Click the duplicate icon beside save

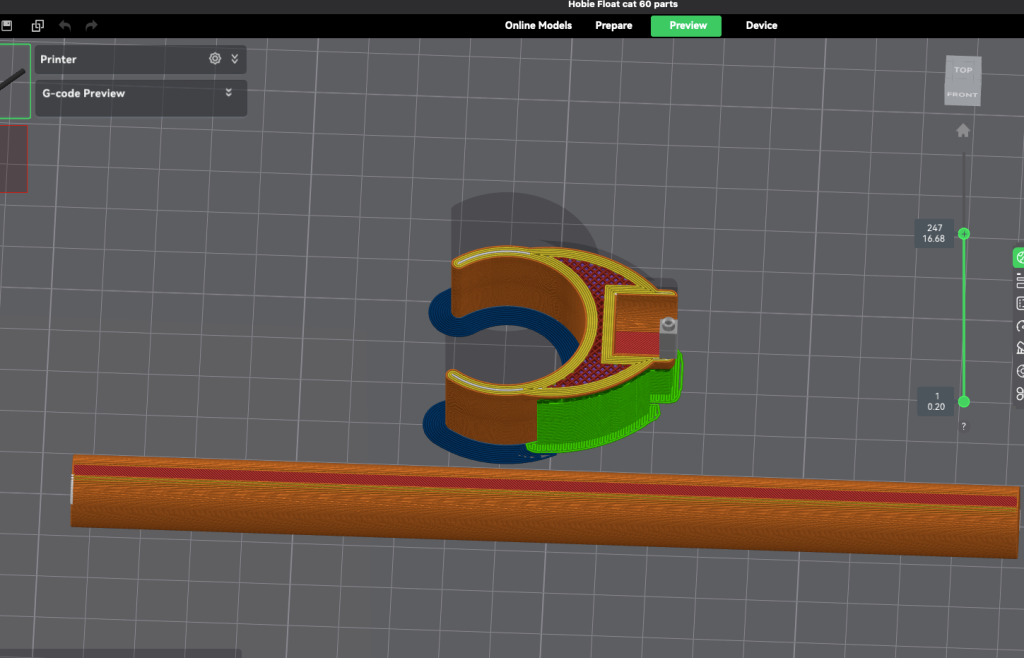[38, 25]
